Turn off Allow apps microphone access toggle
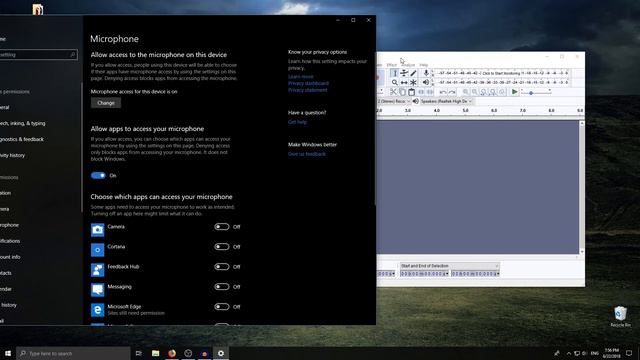This screenshot has width=640, height=360. [x=98, y=176]
